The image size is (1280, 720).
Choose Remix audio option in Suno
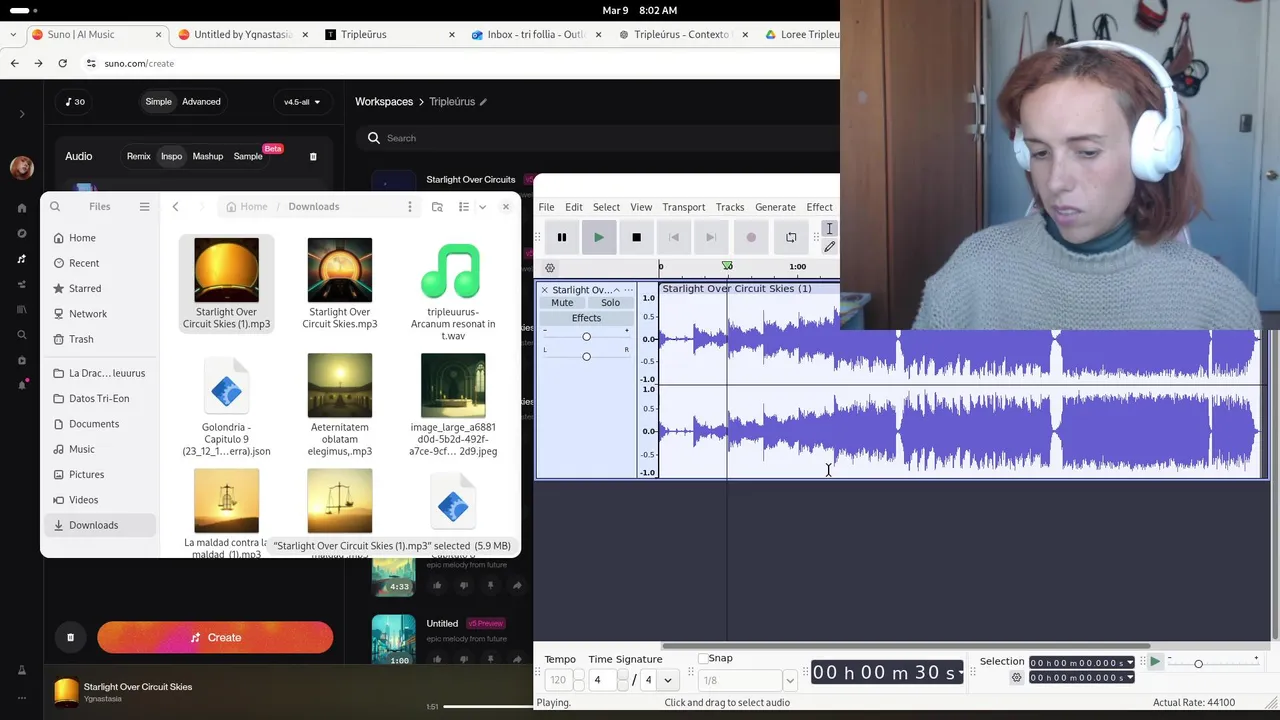(x=138, y=156)
